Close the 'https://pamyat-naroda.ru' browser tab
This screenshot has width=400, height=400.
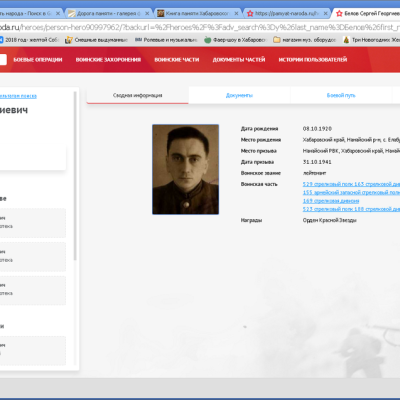pyautogui.click(x=326, y=13)
